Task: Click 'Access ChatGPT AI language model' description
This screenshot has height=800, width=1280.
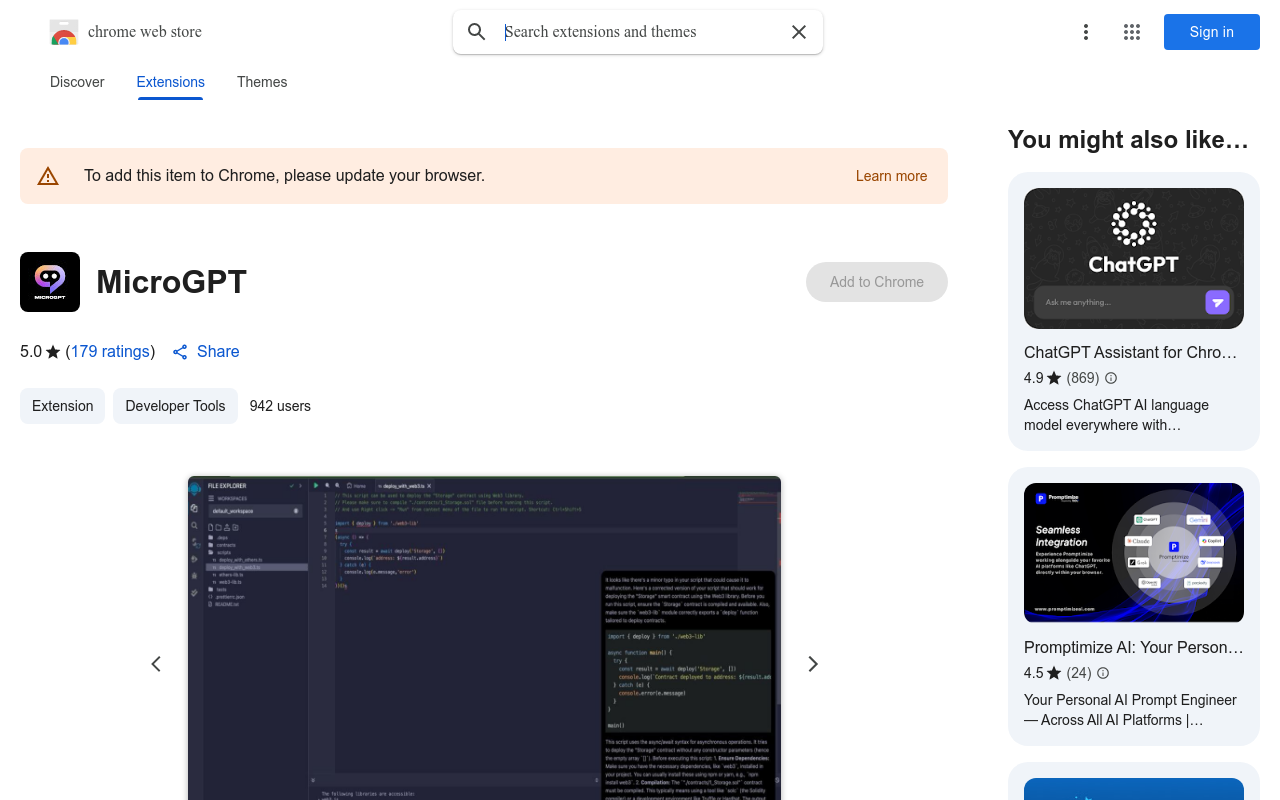Action: coord(1116,415)
